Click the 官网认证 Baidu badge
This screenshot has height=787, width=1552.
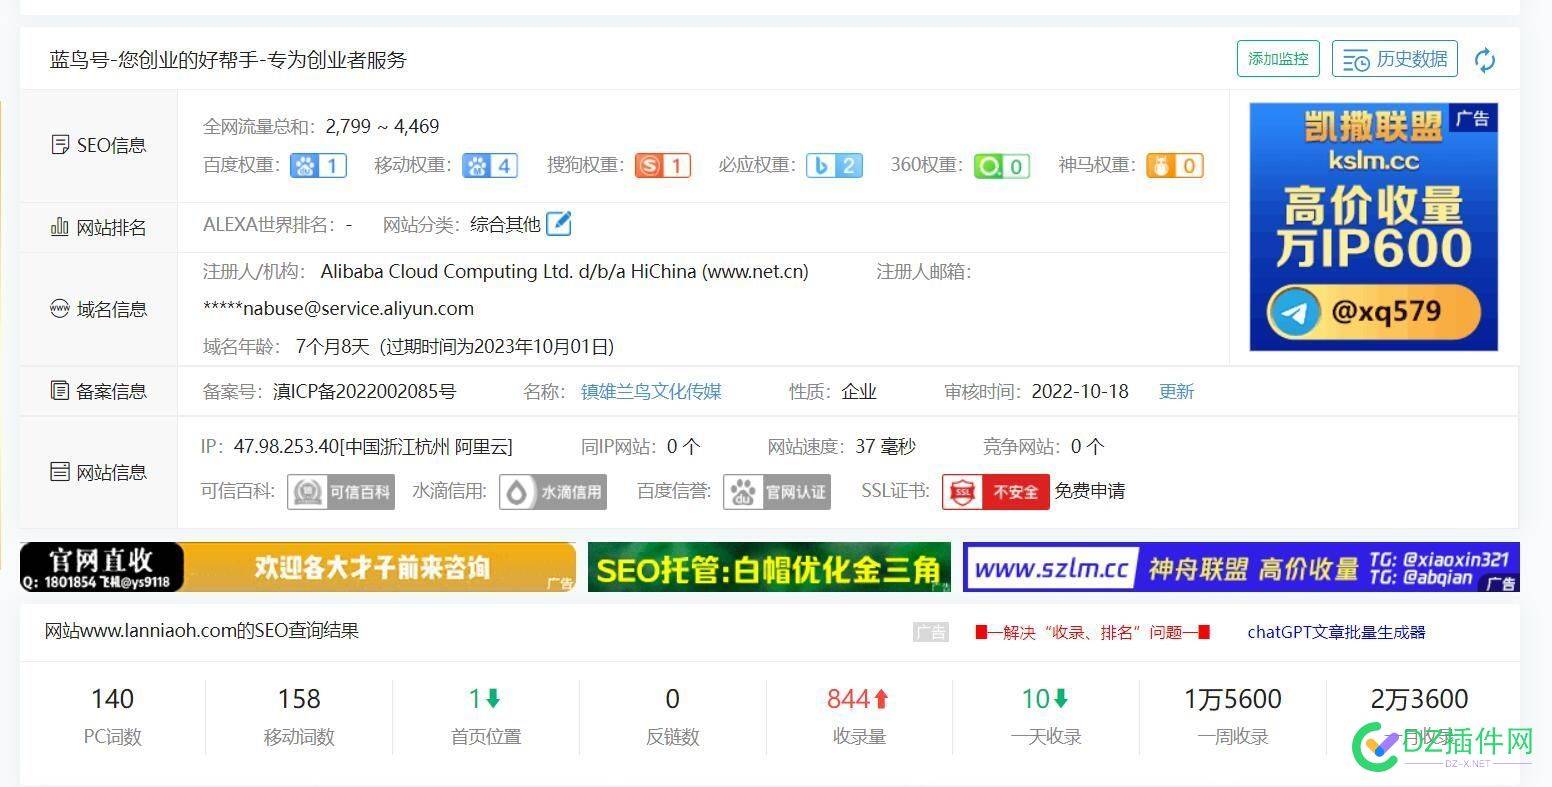[x=777, y=491]
